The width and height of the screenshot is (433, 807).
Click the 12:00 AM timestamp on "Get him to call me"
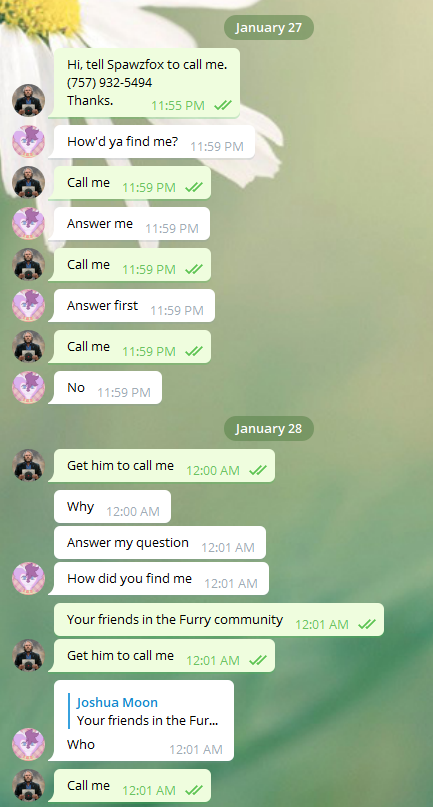(213, 470)
